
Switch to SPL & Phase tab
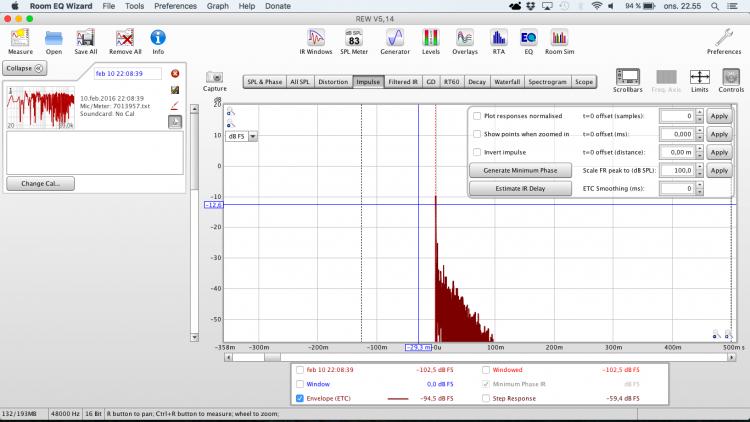[x=265, y=82]
